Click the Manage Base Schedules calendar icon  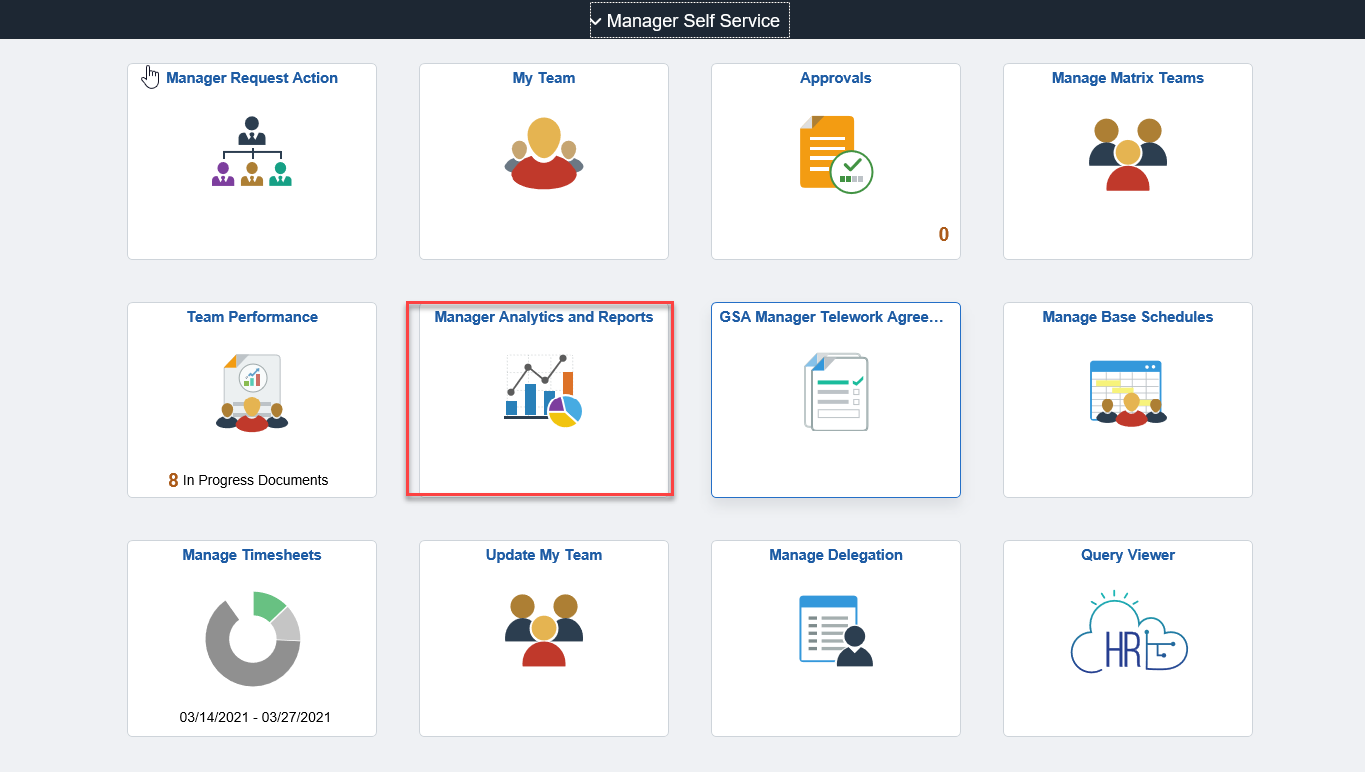coord(1127,392)
